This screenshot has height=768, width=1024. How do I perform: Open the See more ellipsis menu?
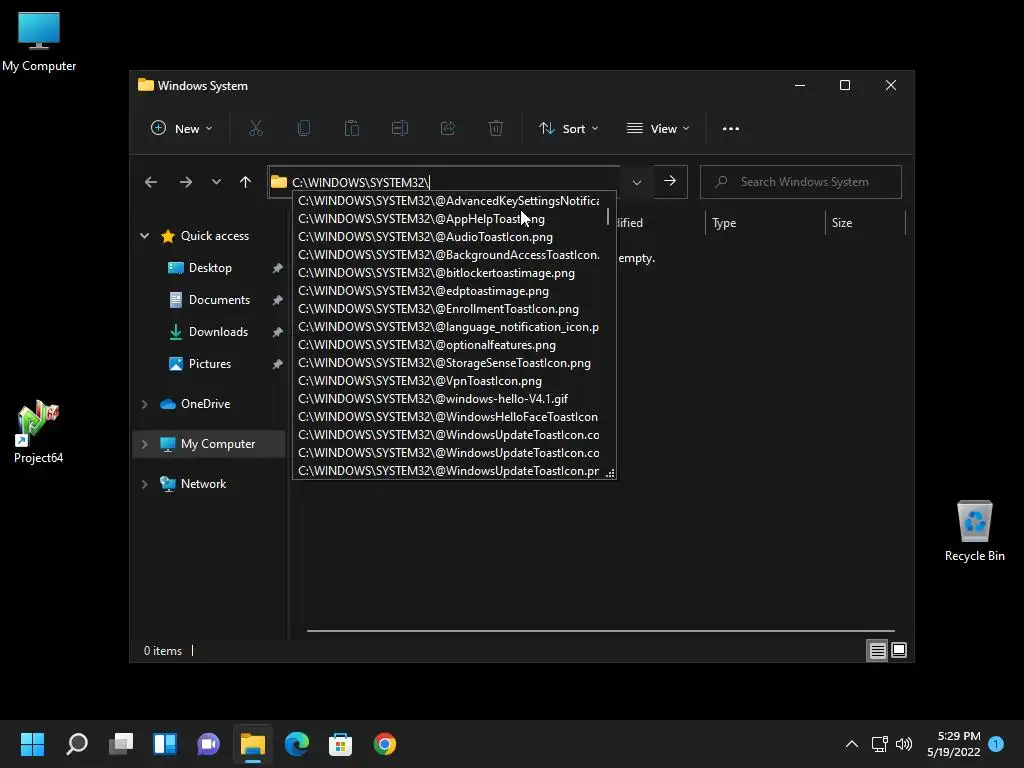[731, 129]
